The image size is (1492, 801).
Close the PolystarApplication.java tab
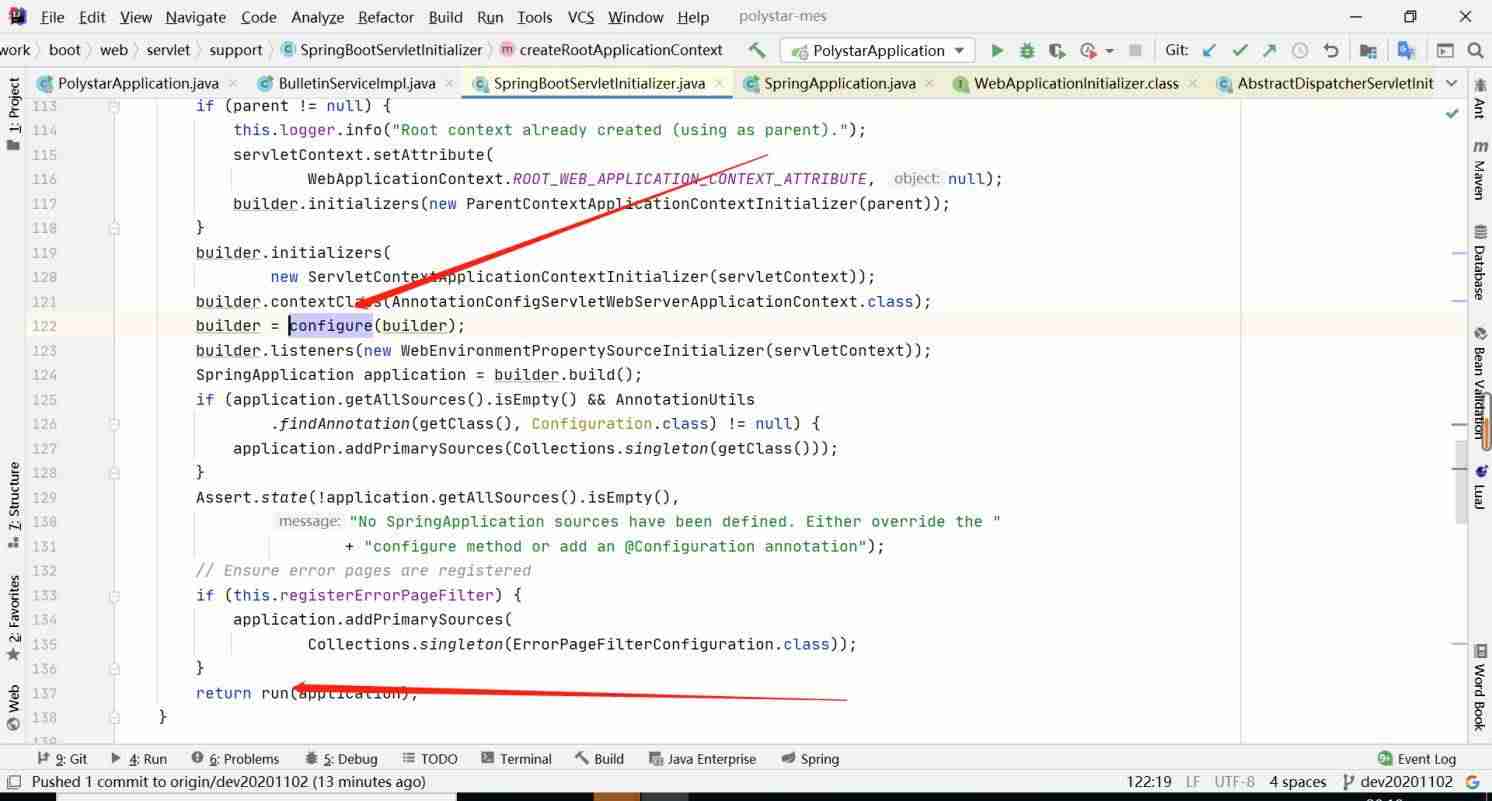[x=232, y=83]
